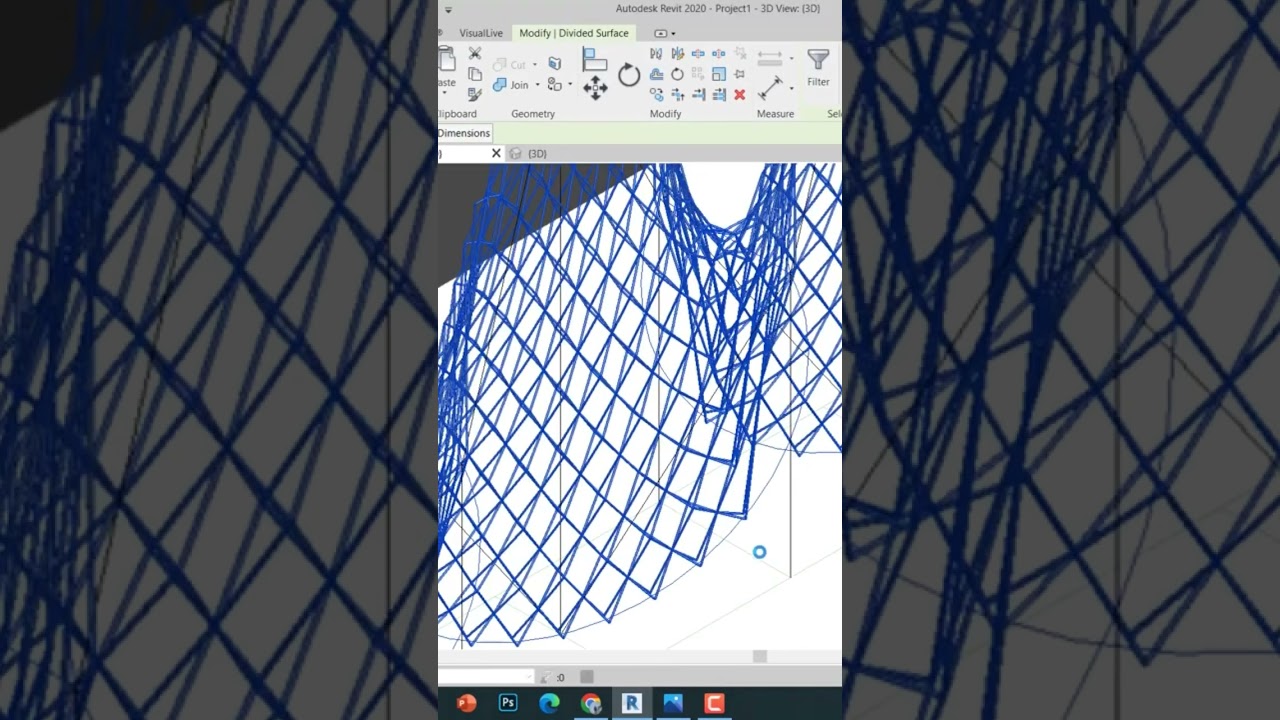
Task: Use Trim/Extend Single Element tool
Action: point(698,94)
